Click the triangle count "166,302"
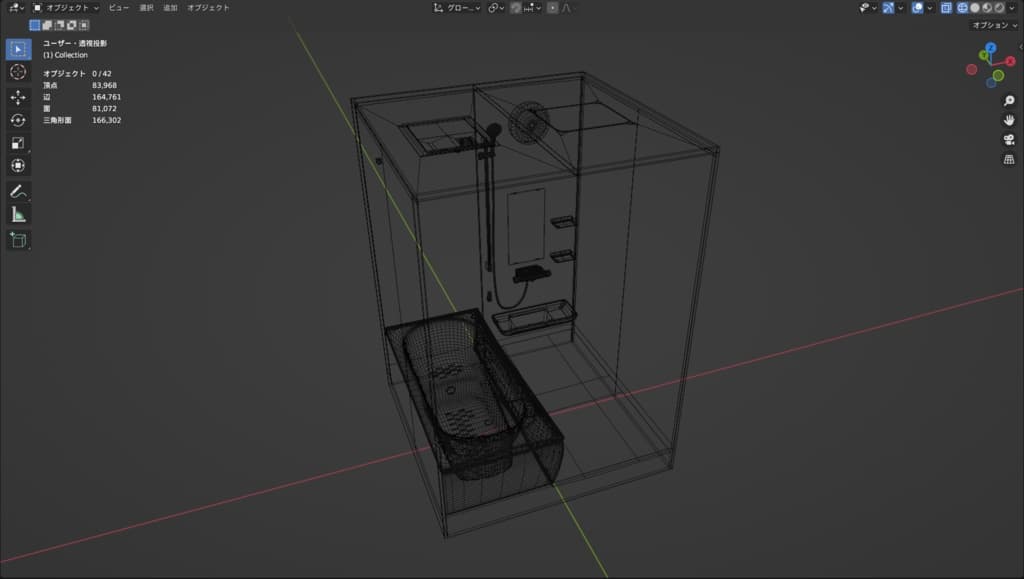The height and width of the screenshot is (579, 1024). (x=106, y=121)
